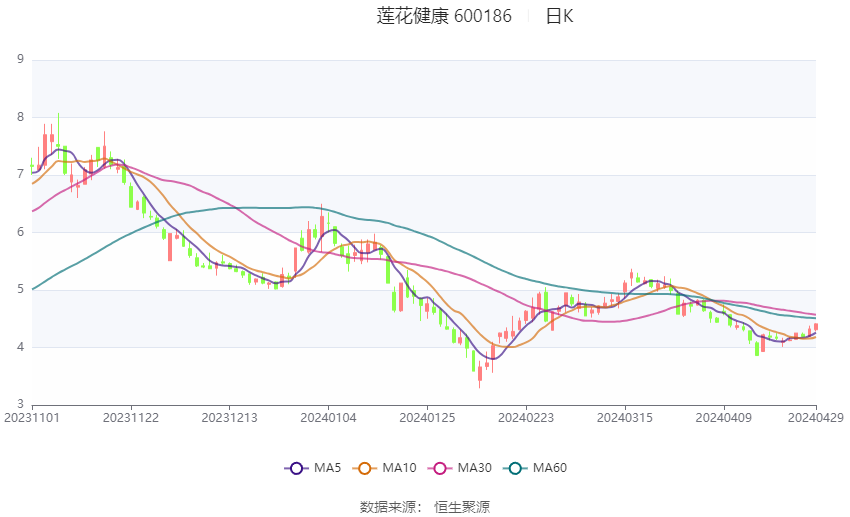Click the 20240223 date axis label
Image resolution: width=850 pixels, height=517 pixels.
pos(526,418)
